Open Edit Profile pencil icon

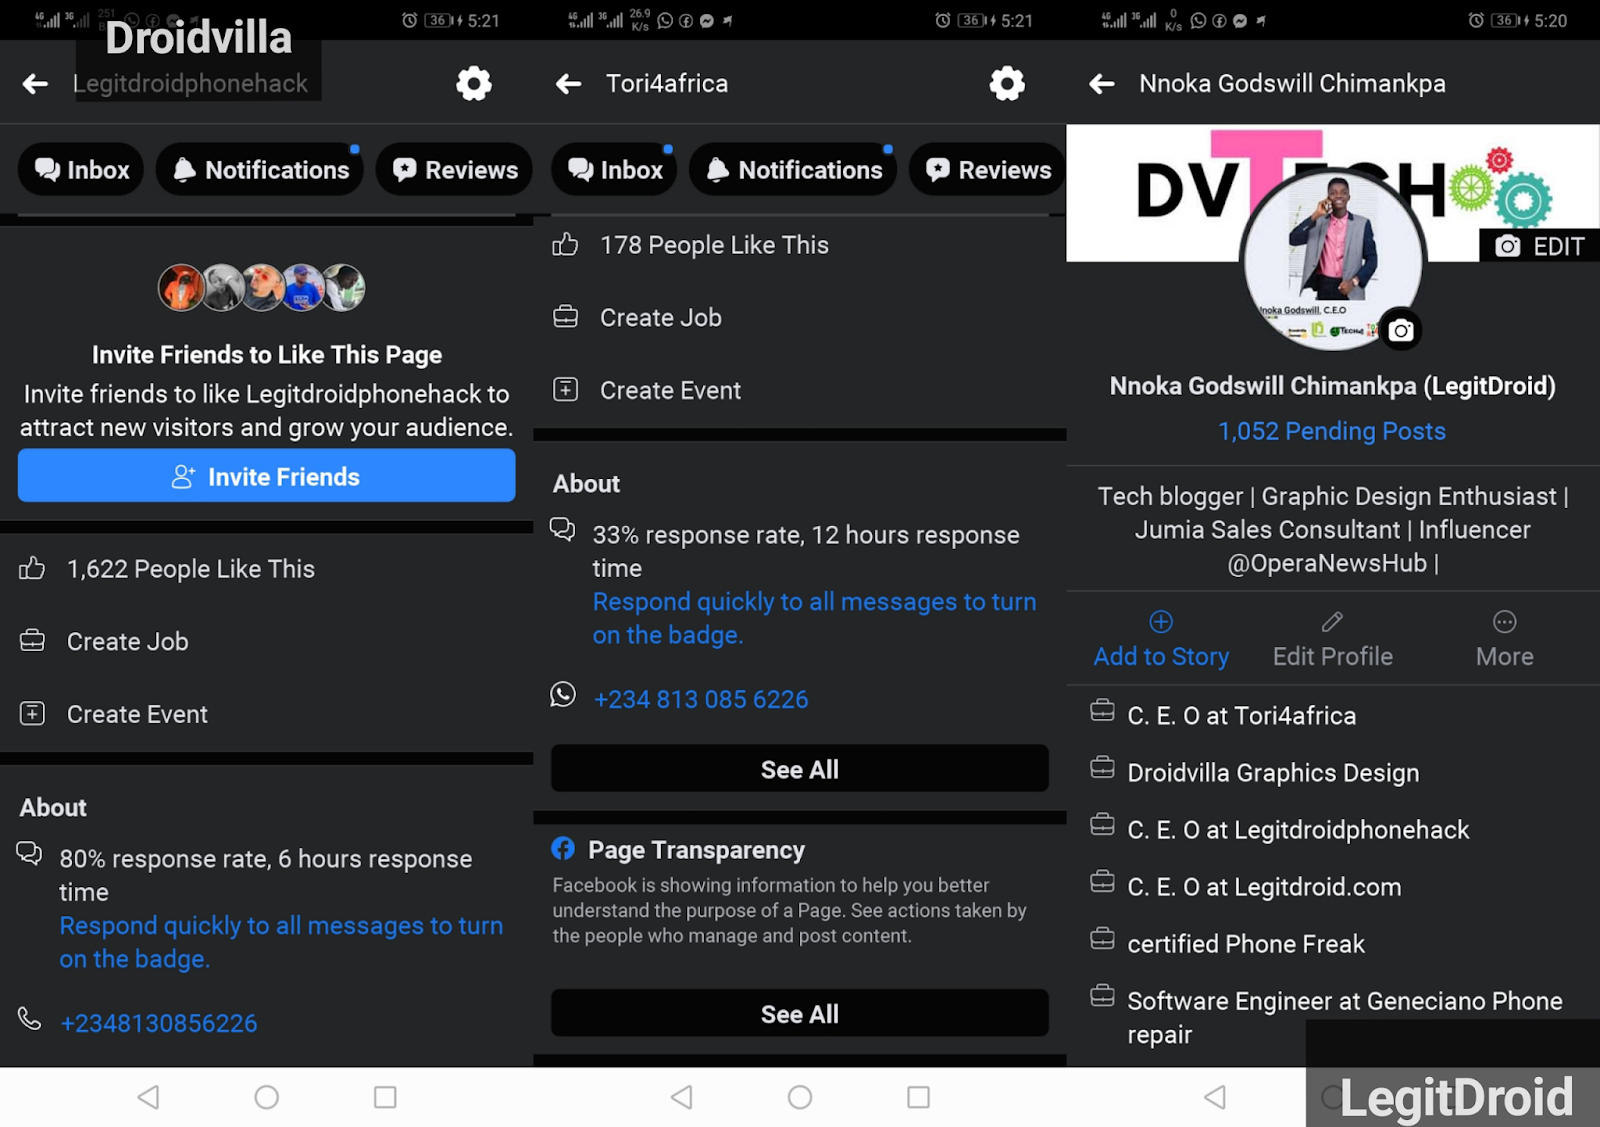tap(1332, 622)
